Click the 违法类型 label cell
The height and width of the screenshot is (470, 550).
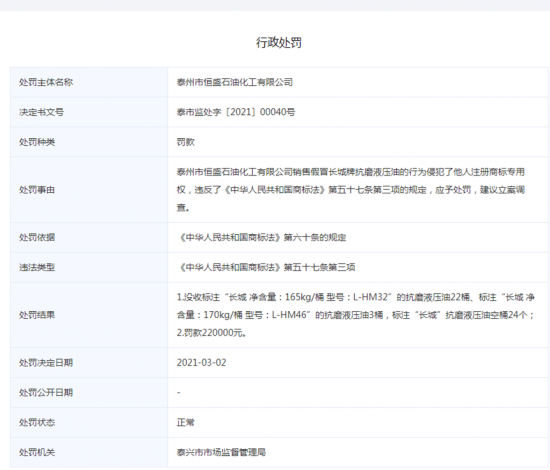point(89,267)
